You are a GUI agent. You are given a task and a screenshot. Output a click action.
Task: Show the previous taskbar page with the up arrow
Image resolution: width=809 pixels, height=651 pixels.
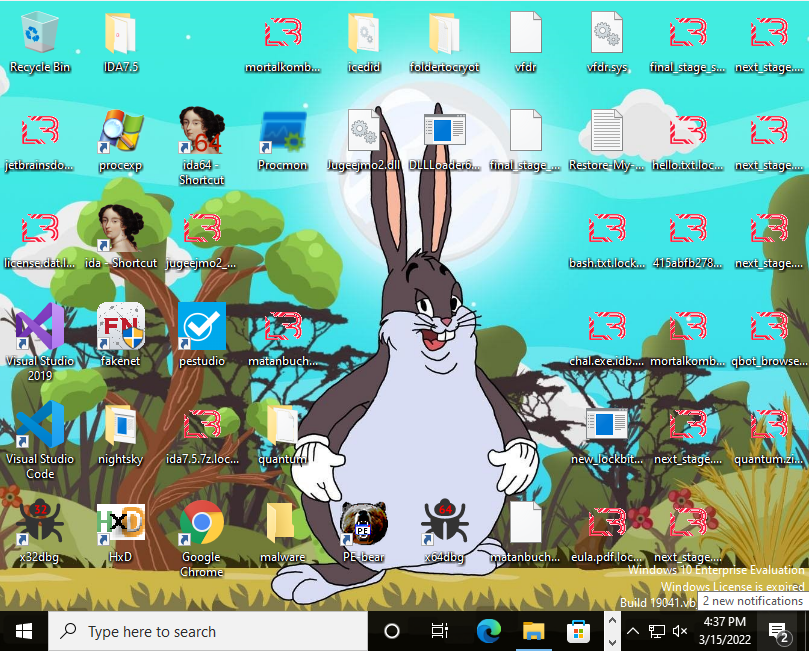coord(612,621)
